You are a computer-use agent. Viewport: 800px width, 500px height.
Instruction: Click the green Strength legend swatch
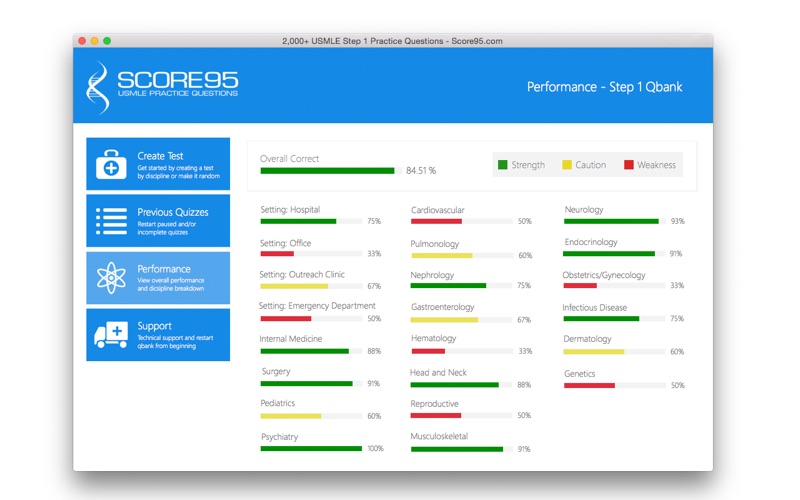[x=503, y=165]
